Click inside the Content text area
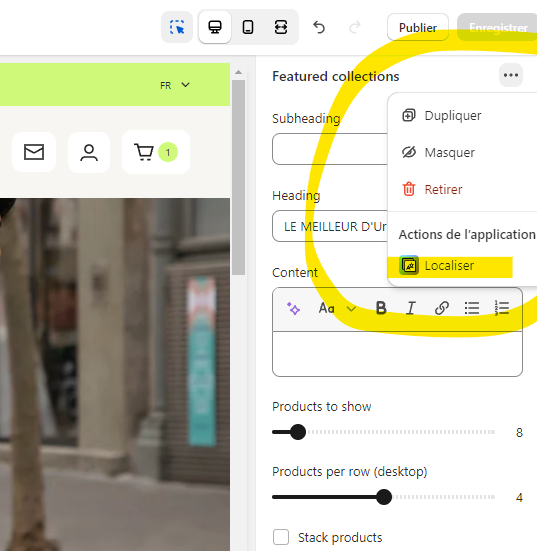 pyautogui.click(x=397, y=354)
